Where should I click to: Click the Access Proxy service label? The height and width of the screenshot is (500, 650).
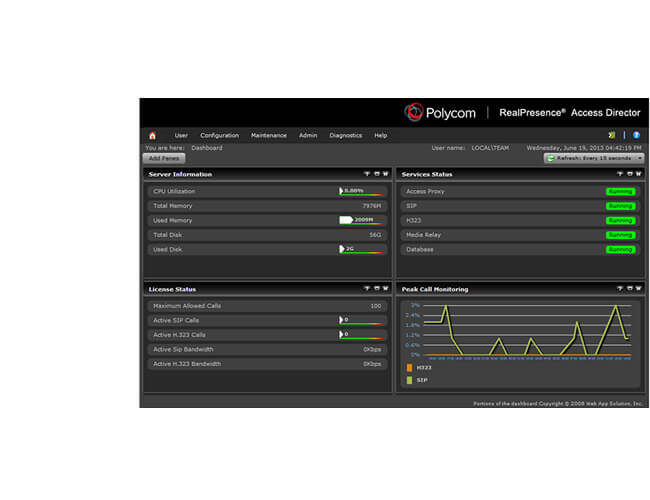425,192
